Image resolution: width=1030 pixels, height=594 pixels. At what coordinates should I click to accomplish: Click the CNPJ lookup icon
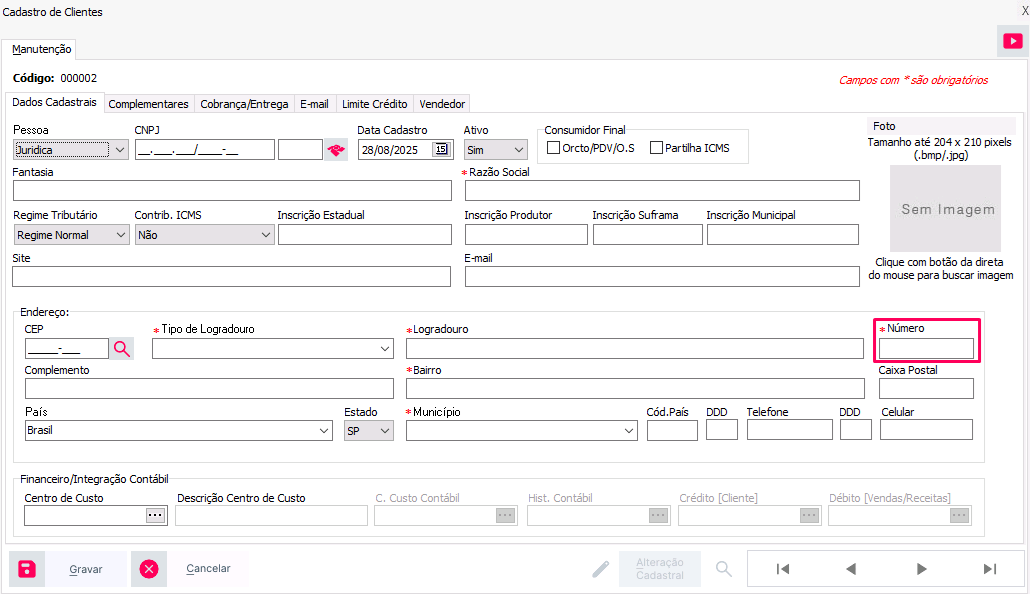[x=336, y=150]
